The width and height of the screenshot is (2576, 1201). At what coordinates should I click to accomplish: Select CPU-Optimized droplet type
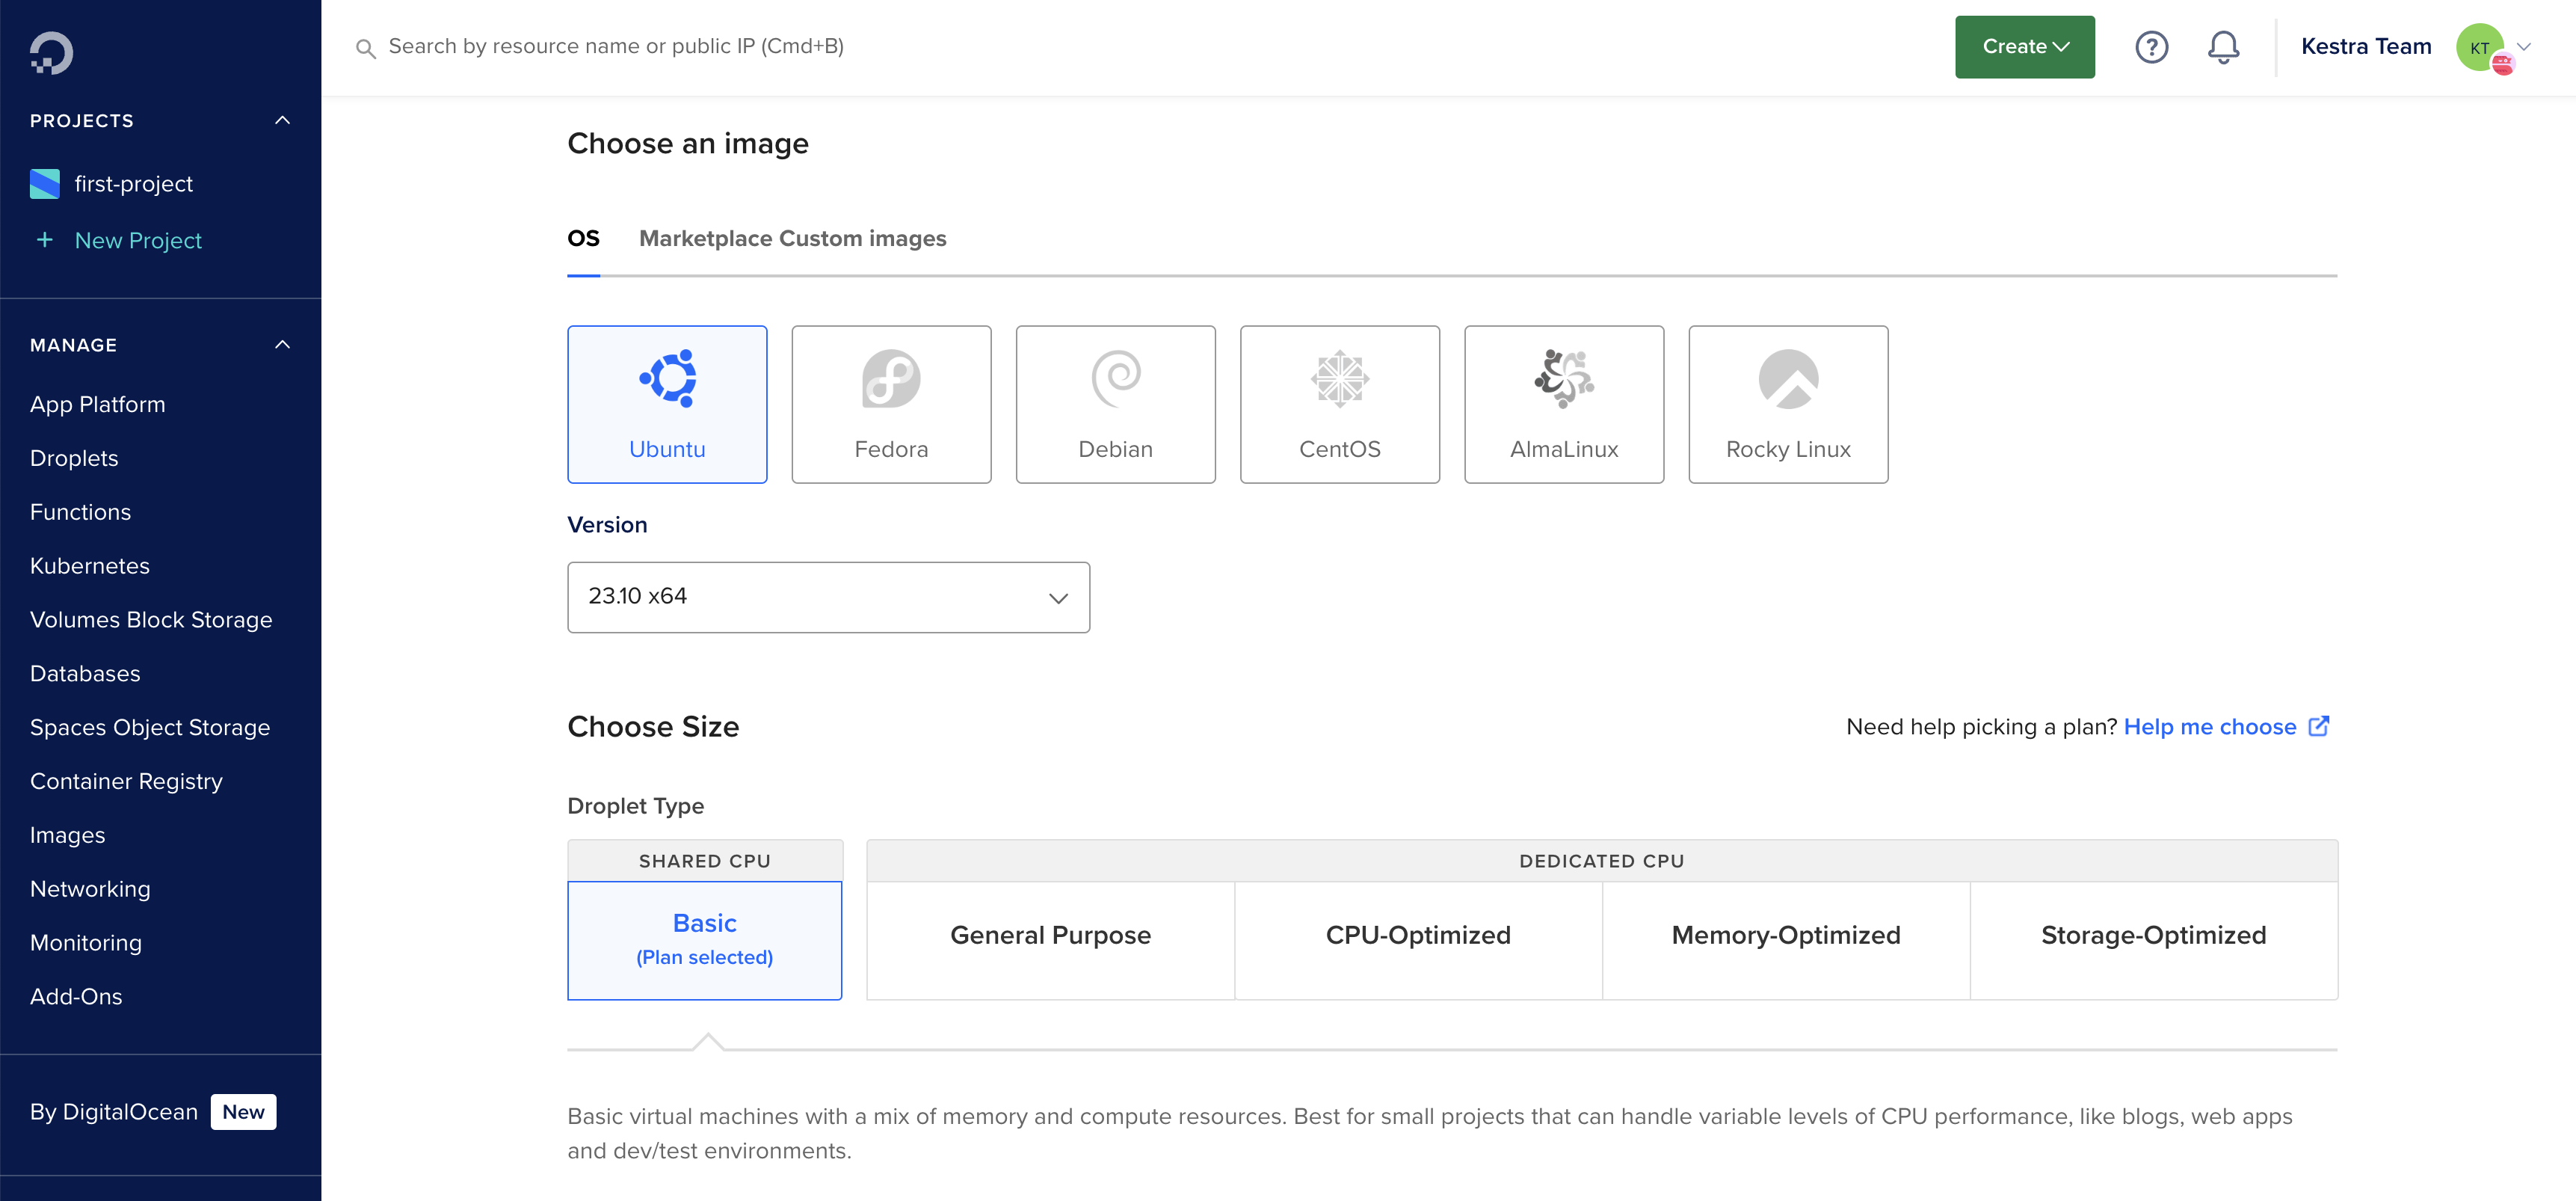1417,936
